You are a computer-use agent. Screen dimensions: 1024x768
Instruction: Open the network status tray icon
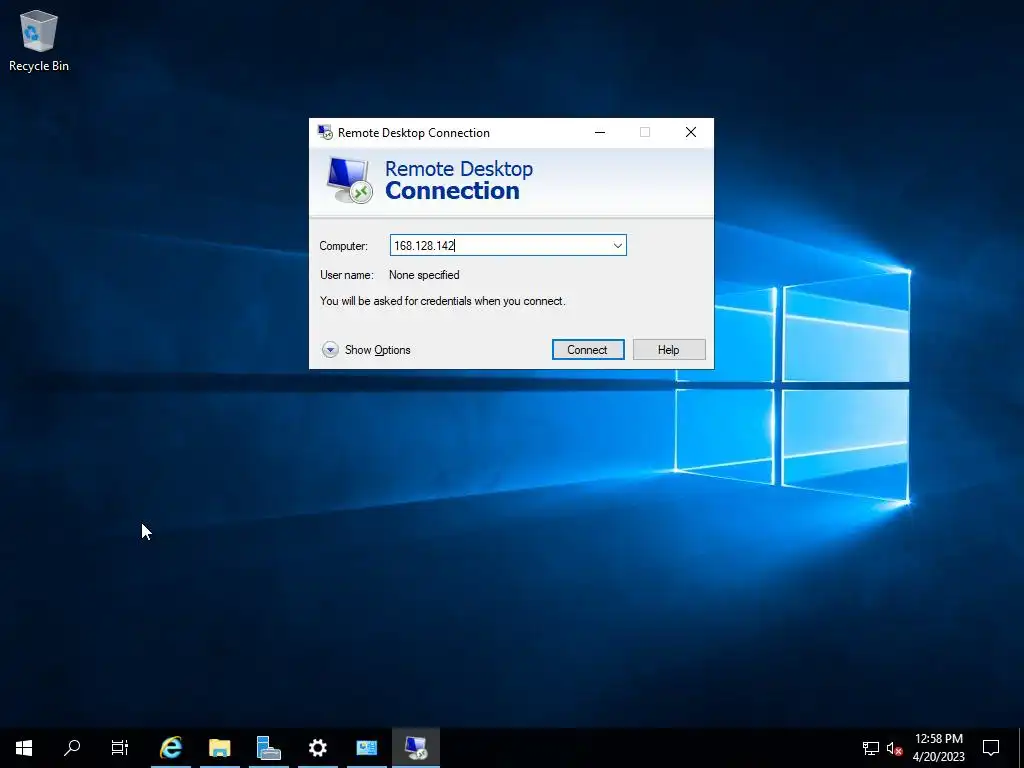871,748
